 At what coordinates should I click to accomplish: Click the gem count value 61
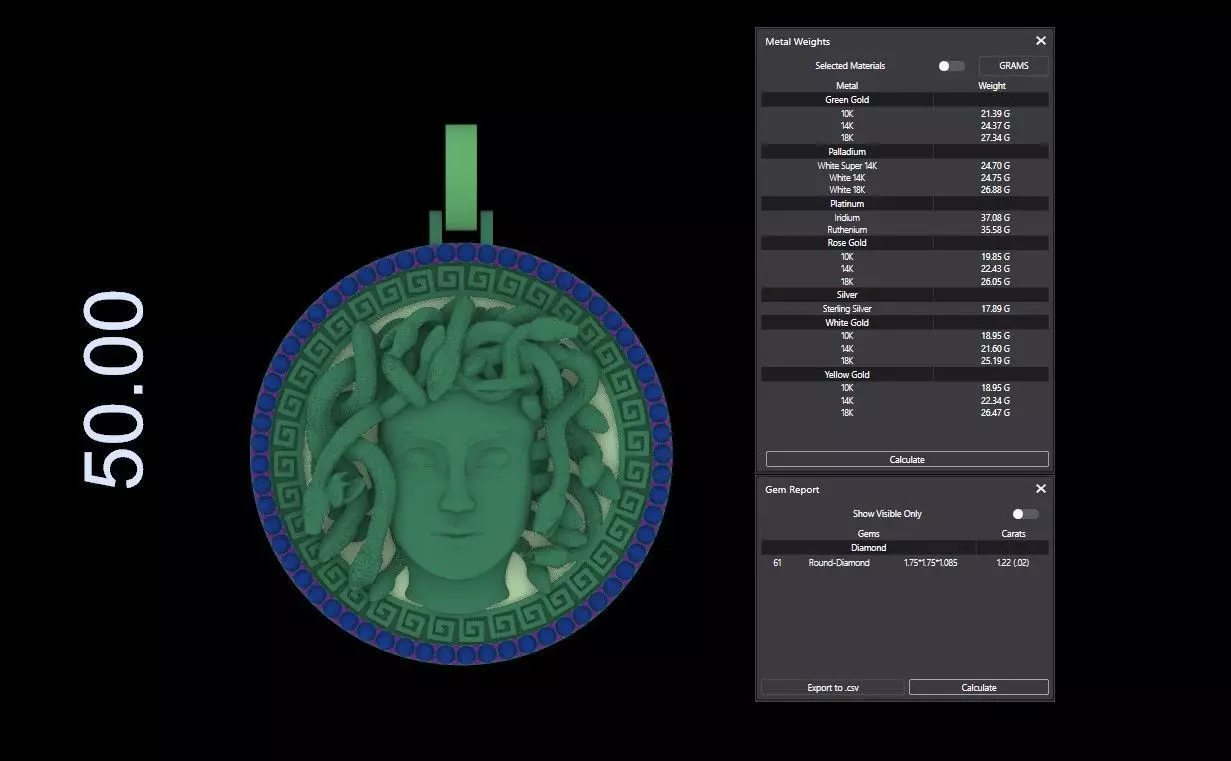[777, 563]
